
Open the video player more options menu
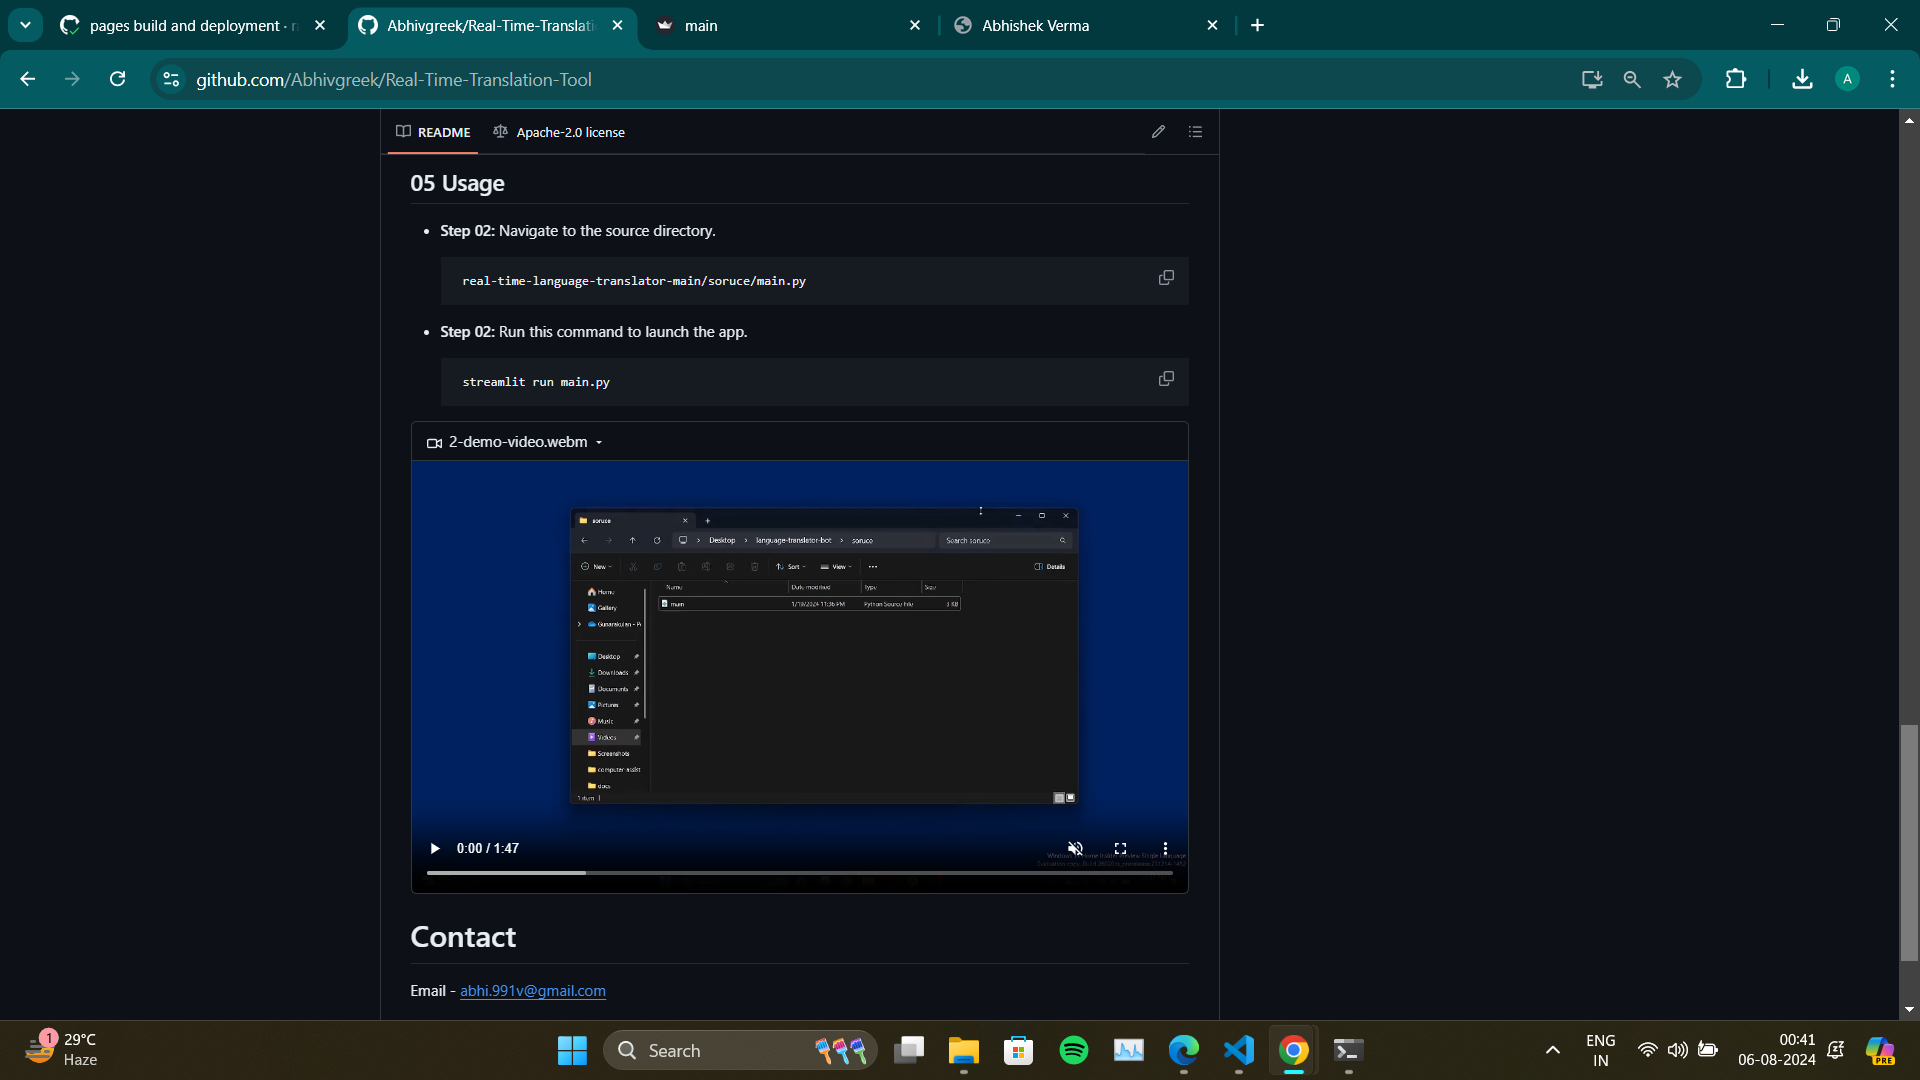[1165, 848]
